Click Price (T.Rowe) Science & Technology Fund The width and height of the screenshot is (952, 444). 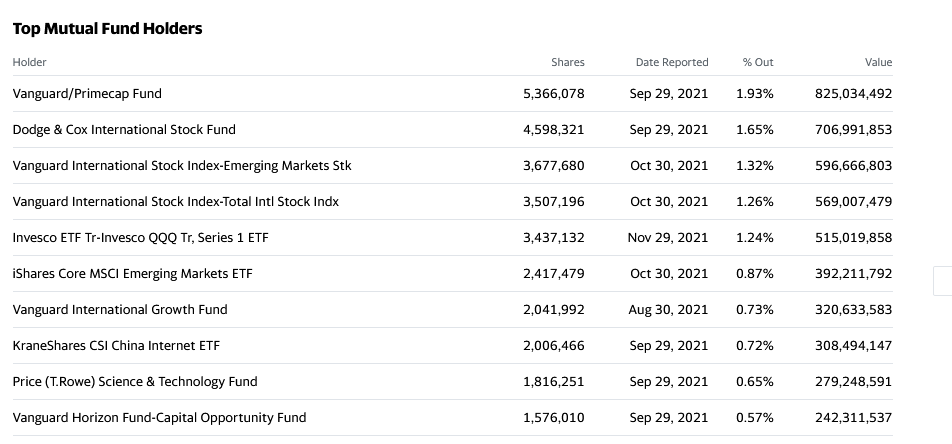pyautogui.click(x=135, y=381)
